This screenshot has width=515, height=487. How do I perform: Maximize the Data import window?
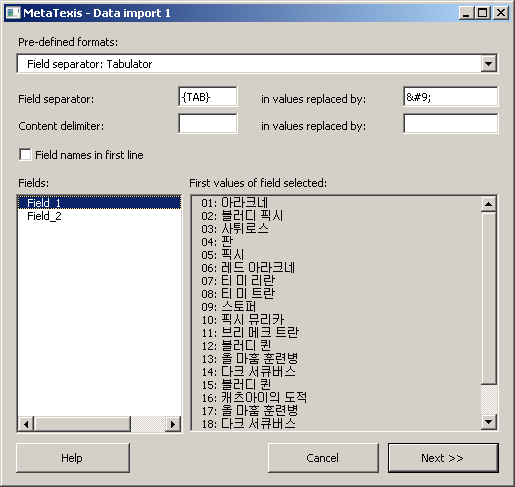point(483,13)
